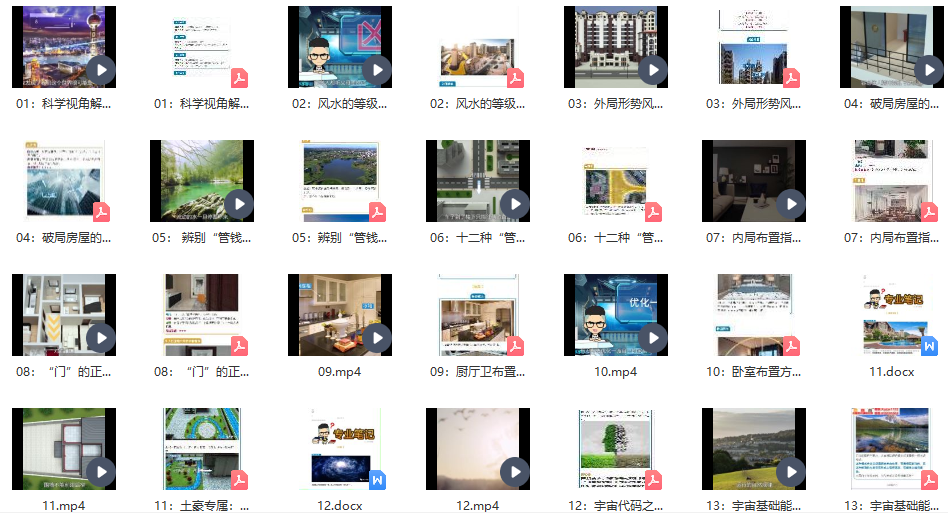
Task: Click the 09.mp4 file name text
Action: coord(339,372)
